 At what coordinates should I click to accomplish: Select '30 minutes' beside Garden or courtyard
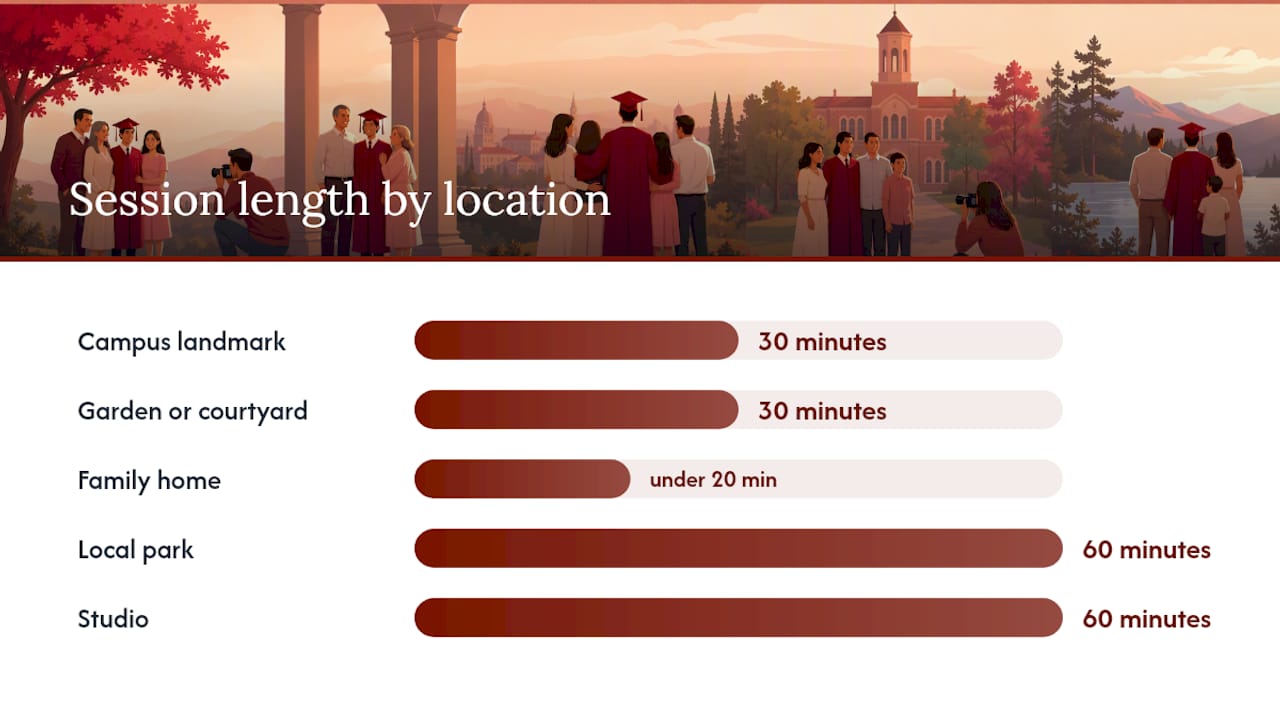coord(822,411)
